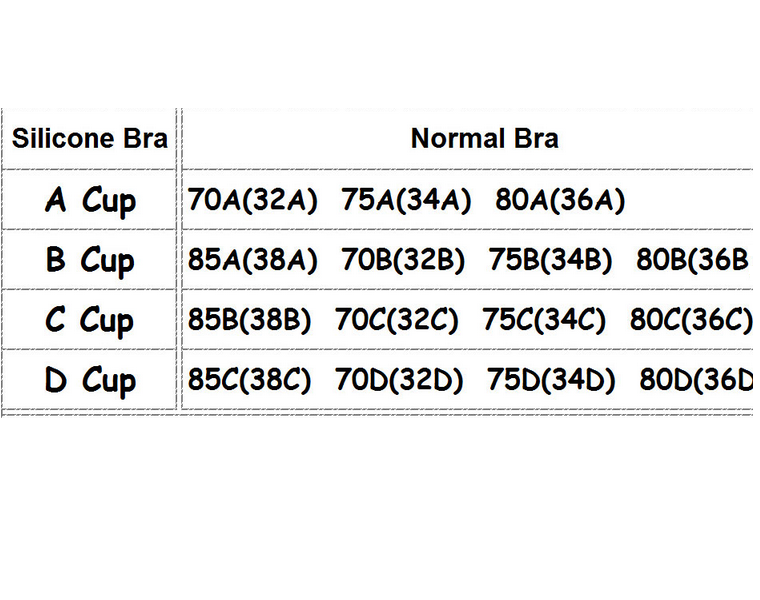
Task: Click size 80C(36C)
Action: click(691, 320)
